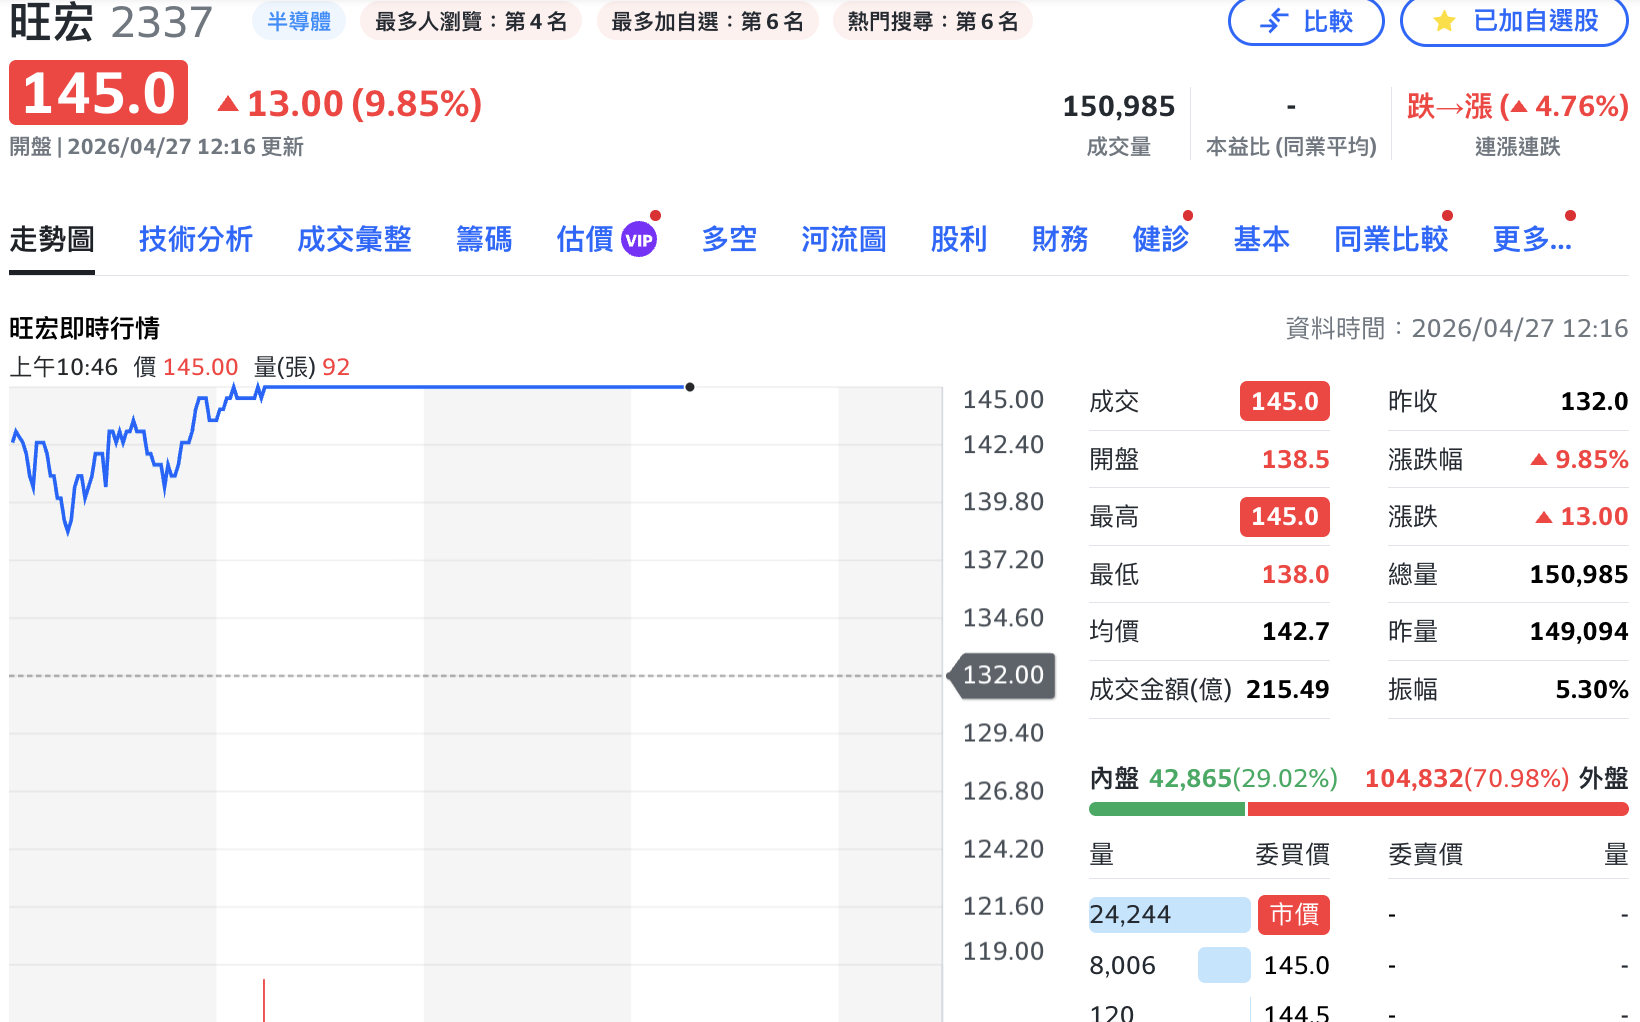Screen dimensions: 1640x1022
Task: Click the purple VIP badge icon
Action: [x=639, y=240]
